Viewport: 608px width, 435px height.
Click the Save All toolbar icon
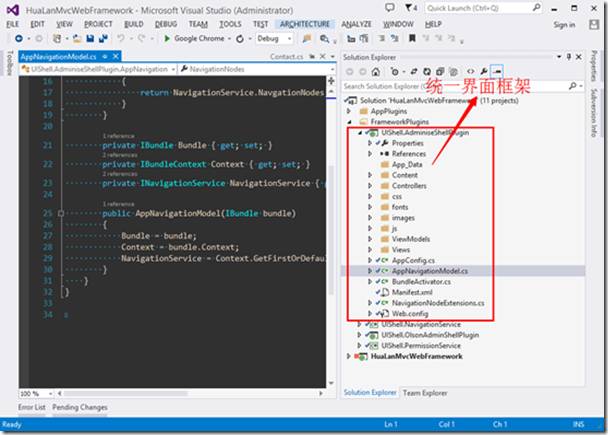click(x=104, y=38)
